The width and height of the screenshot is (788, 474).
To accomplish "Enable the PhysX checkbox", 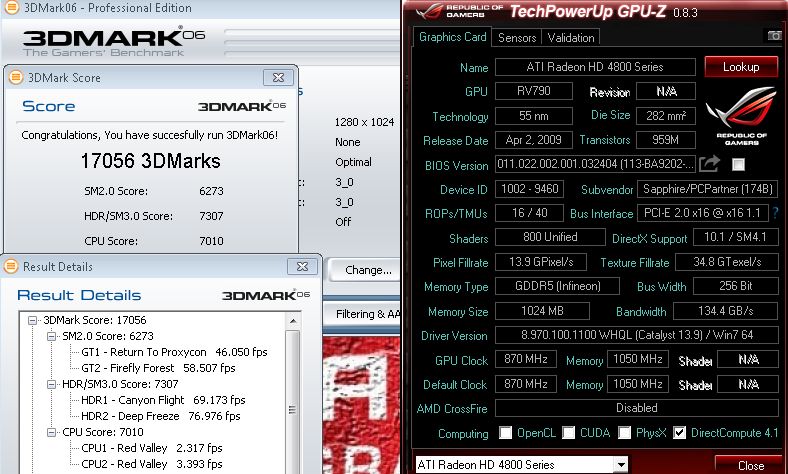I will pyautogui.click(x=624, y=433).
